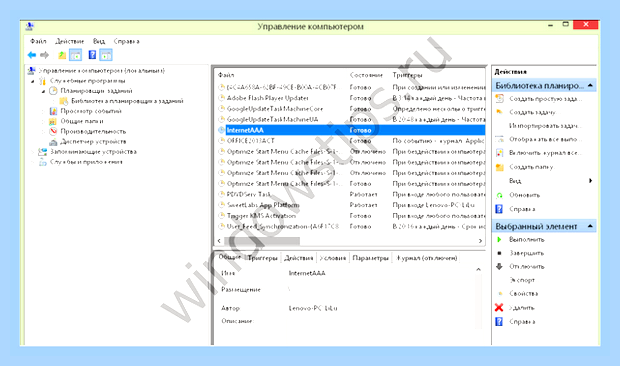620x366 pixels.
Task: Click the Экспорт action
Action: 522,280
